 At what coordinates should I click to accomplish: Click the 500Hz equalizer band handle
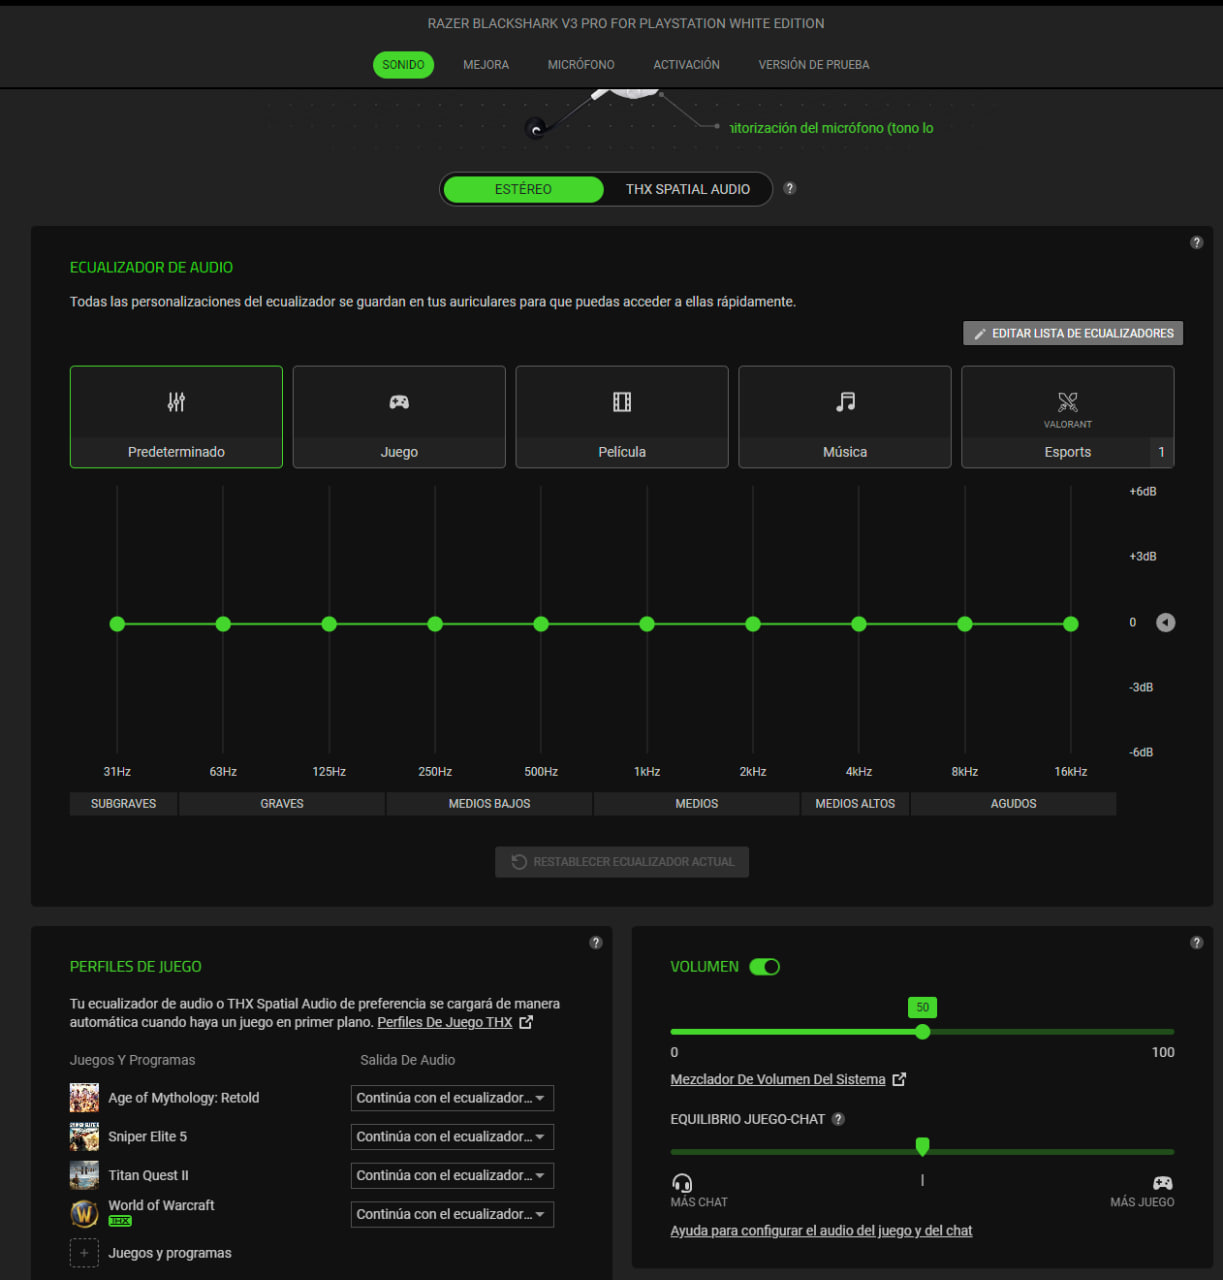coord(541,624)
